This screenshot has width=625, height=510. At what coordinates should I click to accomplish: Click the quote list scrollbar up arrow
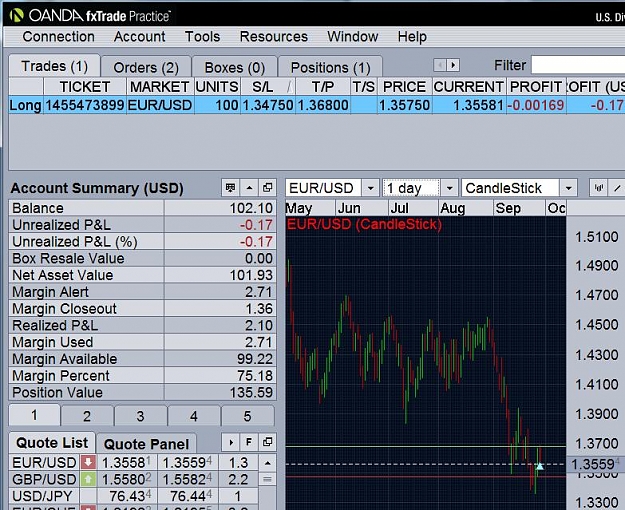click(x=267, y=463)
